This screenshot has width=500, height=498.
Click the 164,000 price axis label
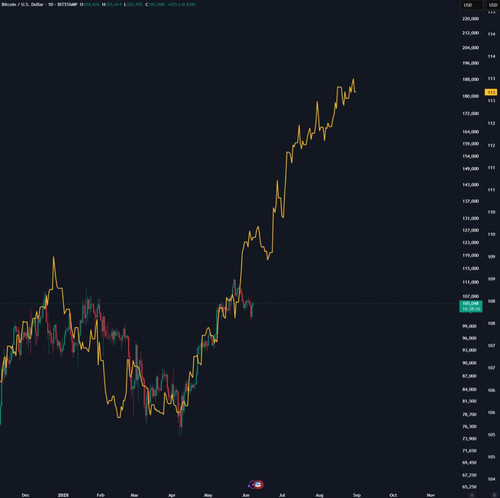tap(470, 132)
